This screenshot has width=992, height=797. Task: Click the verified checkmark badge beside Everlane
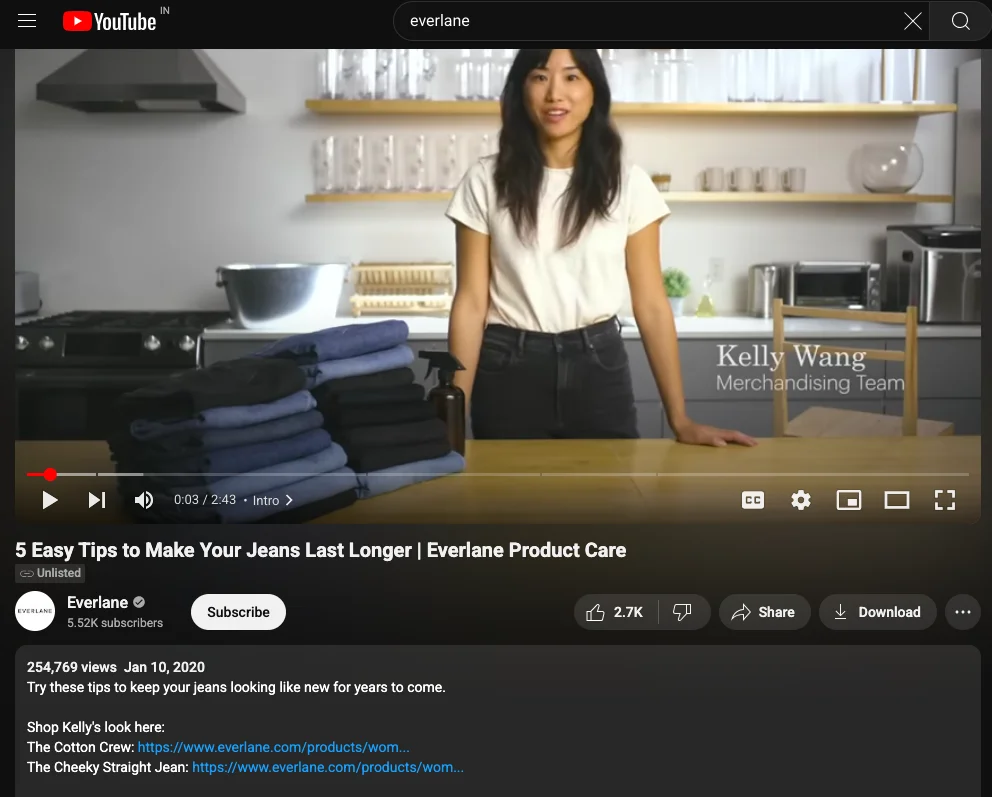click(x=139, y=602)
